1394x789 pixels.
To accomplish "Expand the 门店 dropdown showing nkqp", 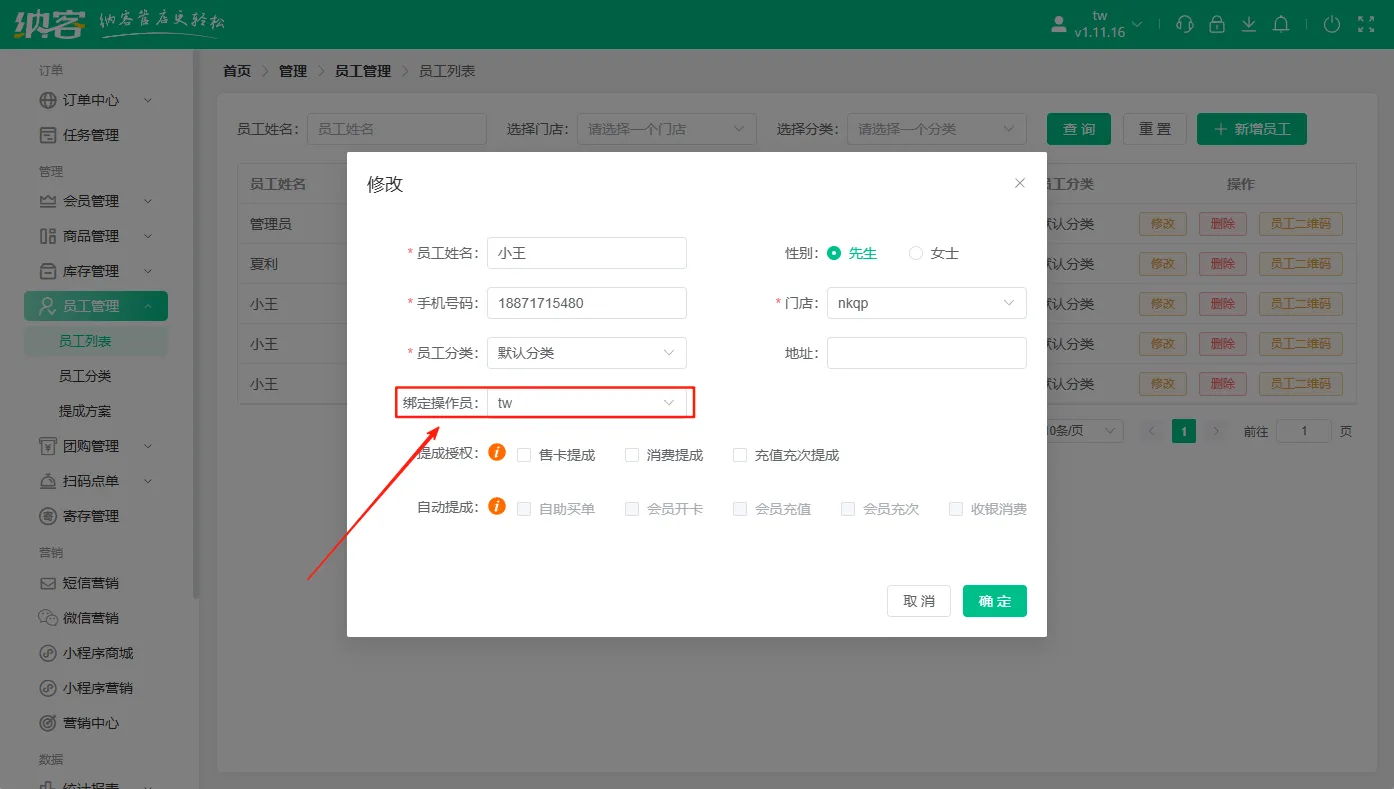I will pos(926,303).
